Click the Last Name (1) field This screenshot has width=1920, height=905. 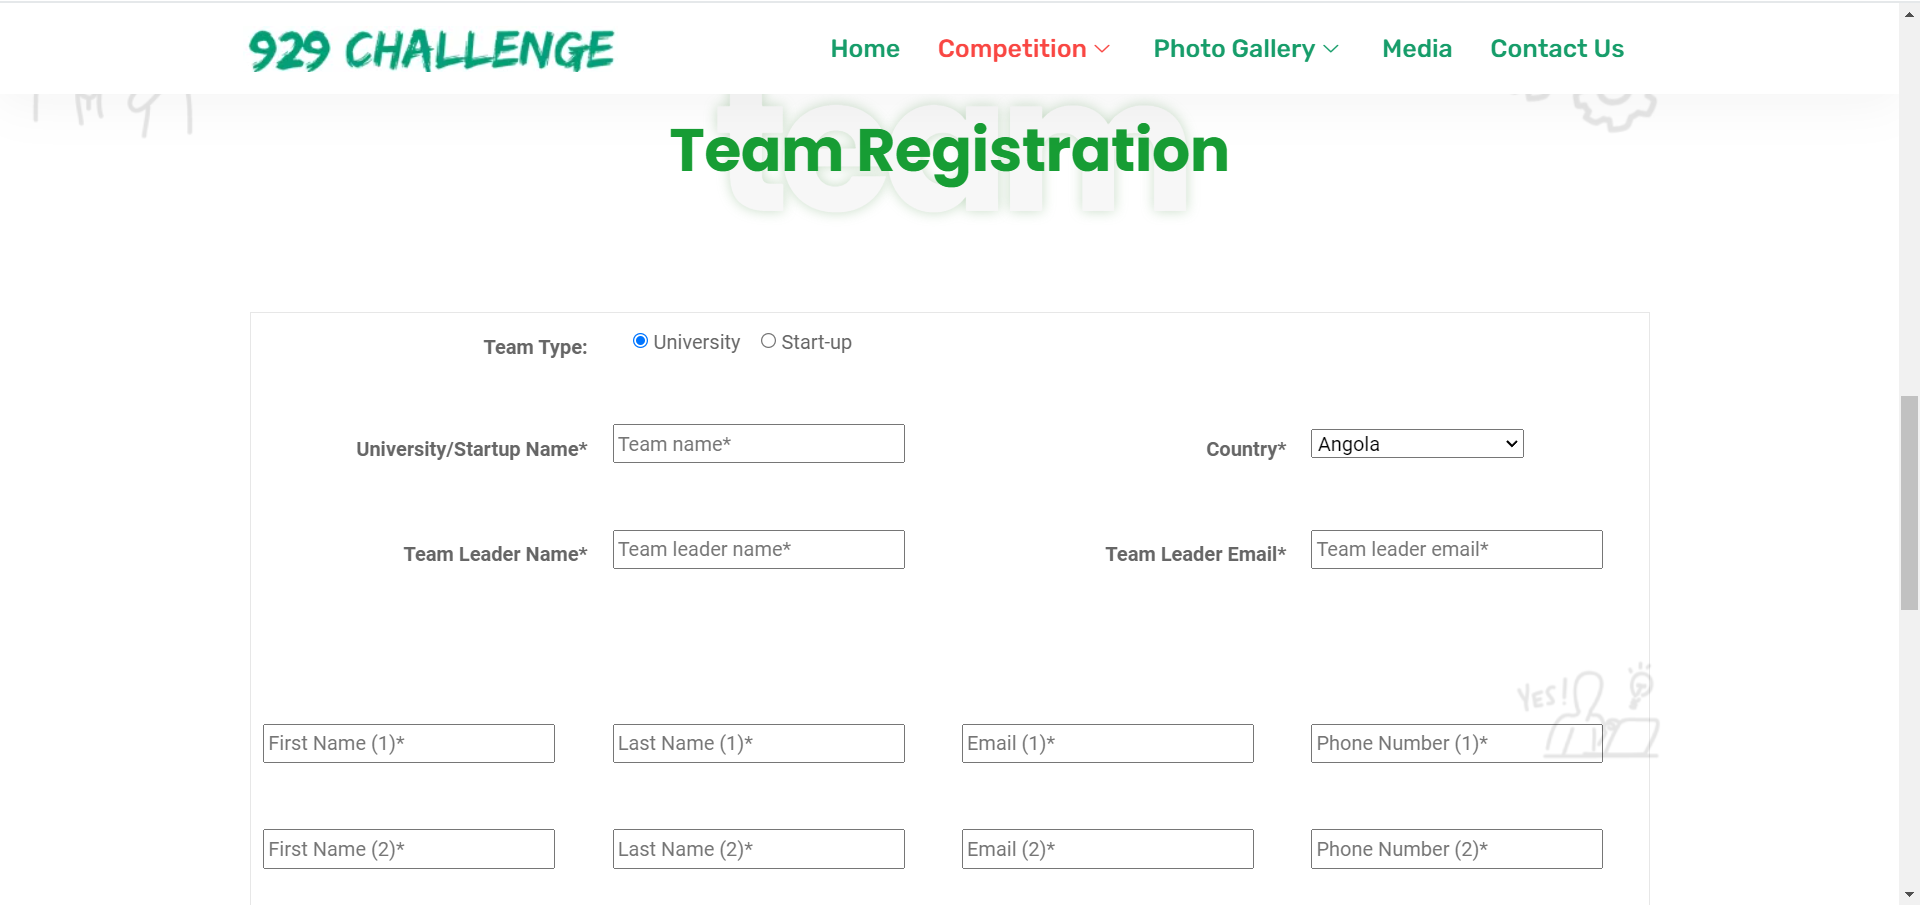pyautogui.click(x=758, y=743)
